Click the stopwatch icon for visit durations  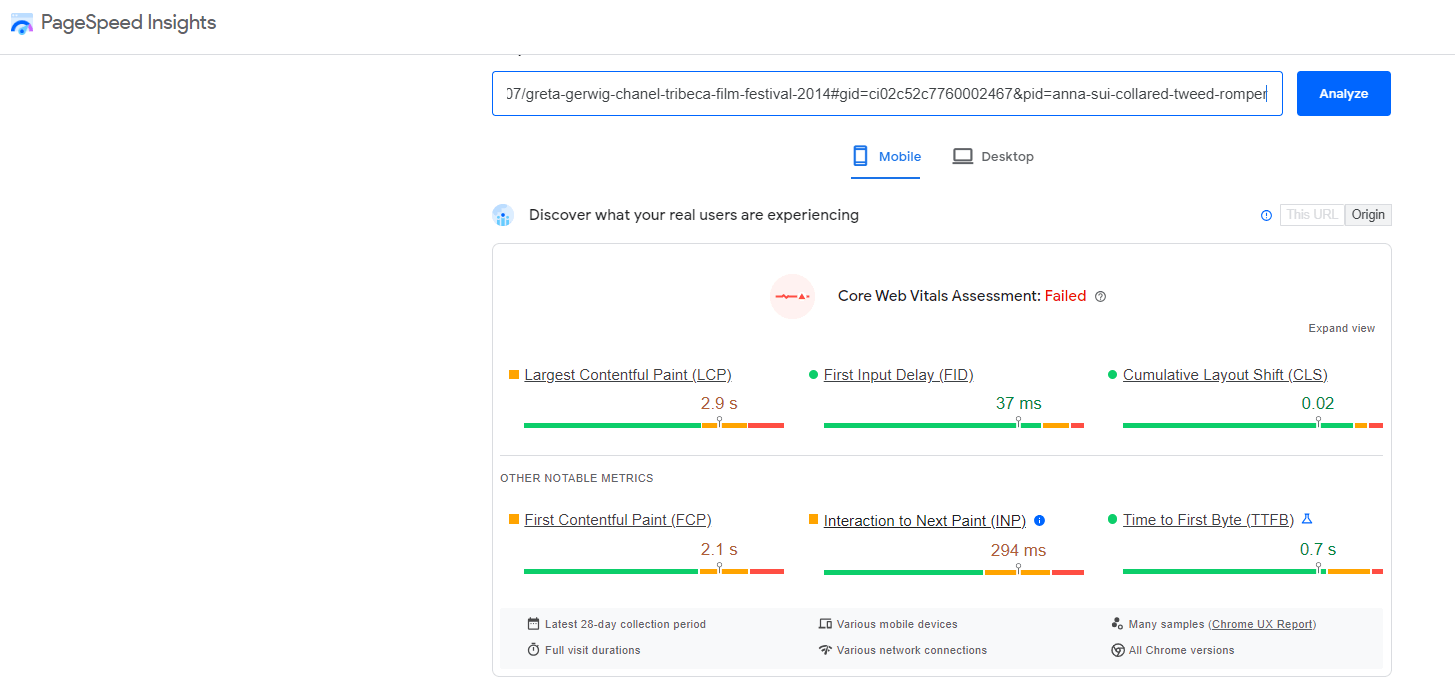point(533,650)
